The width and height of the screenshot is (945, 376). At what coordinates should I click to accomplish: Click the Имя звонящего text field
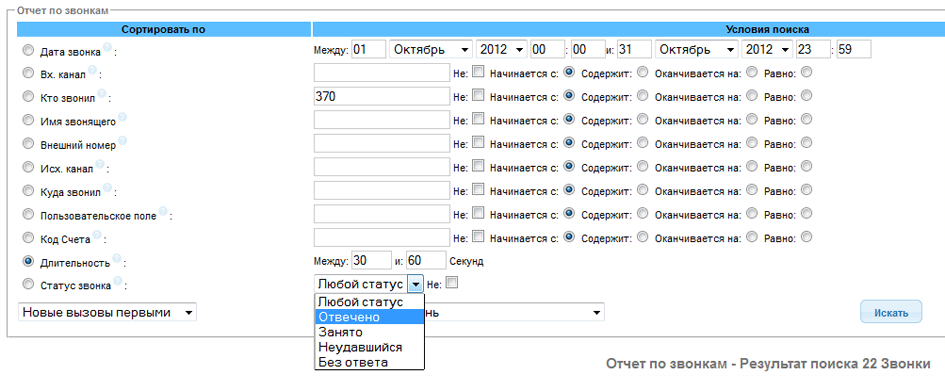pyautogui.click(x=382, y=119)
